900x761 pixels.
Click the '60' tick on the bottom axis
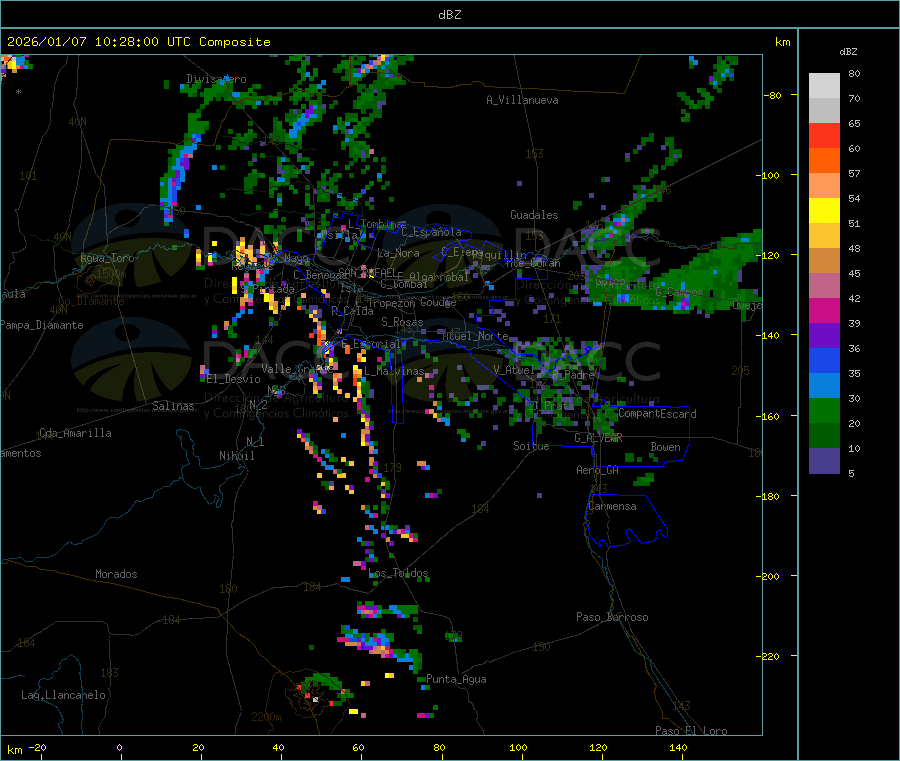click(x=359, y=747)
